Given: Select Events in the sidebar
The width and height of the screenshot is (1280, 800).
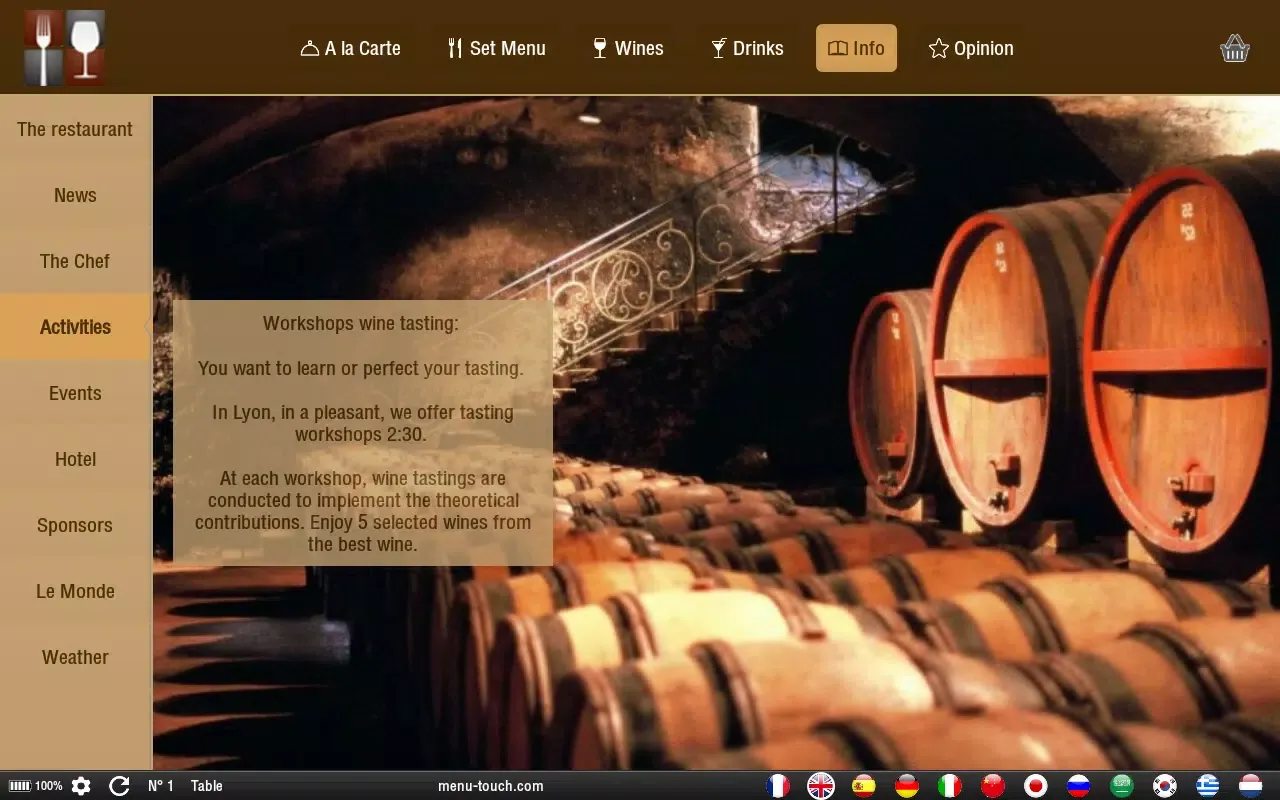Looking at the screenshot, I should coord(75,393).
